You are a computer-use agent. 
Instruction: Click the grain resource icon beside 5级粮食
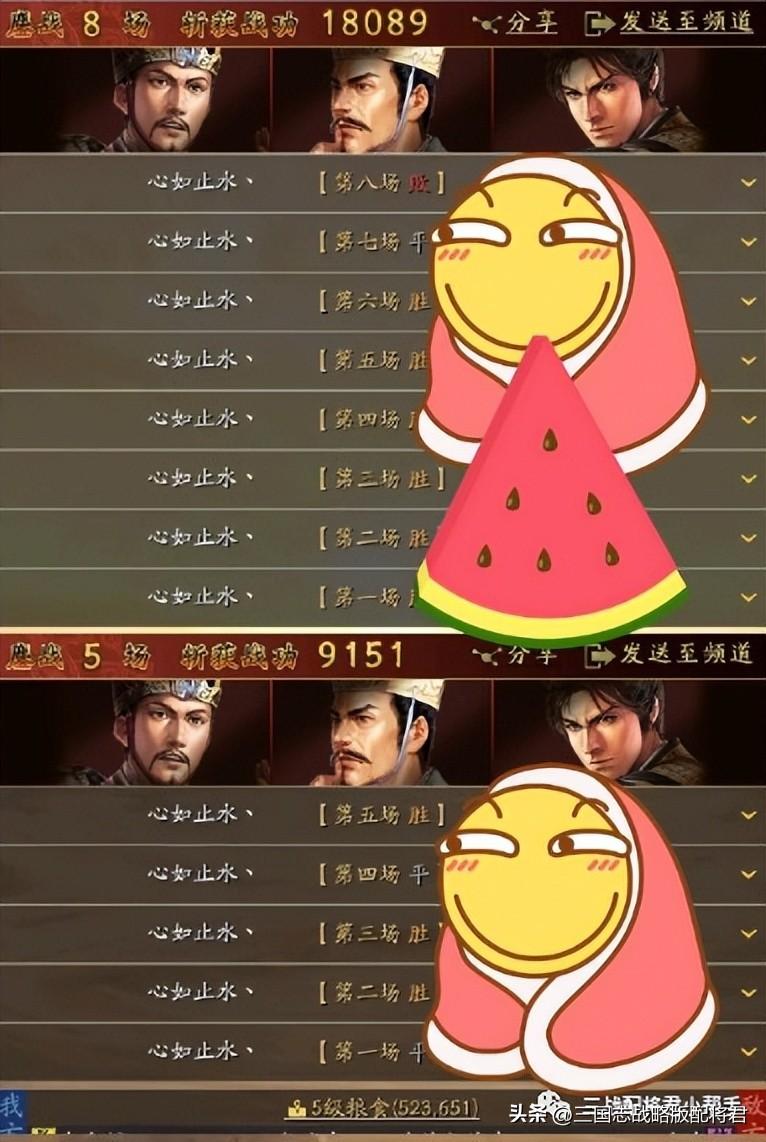click(x=296, y=1110)
